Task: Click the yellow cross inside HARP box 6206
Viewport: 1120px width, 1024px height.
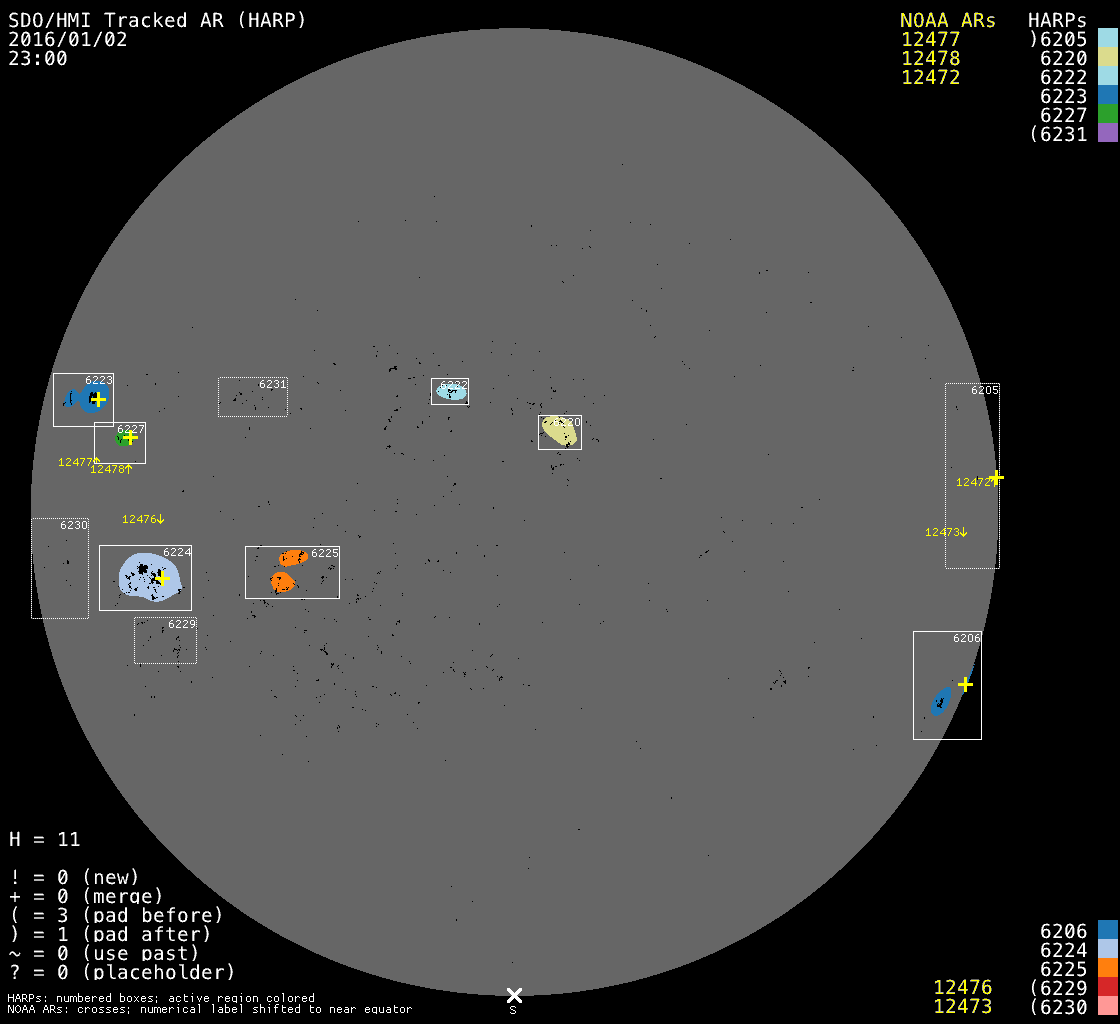Action: 965,684
